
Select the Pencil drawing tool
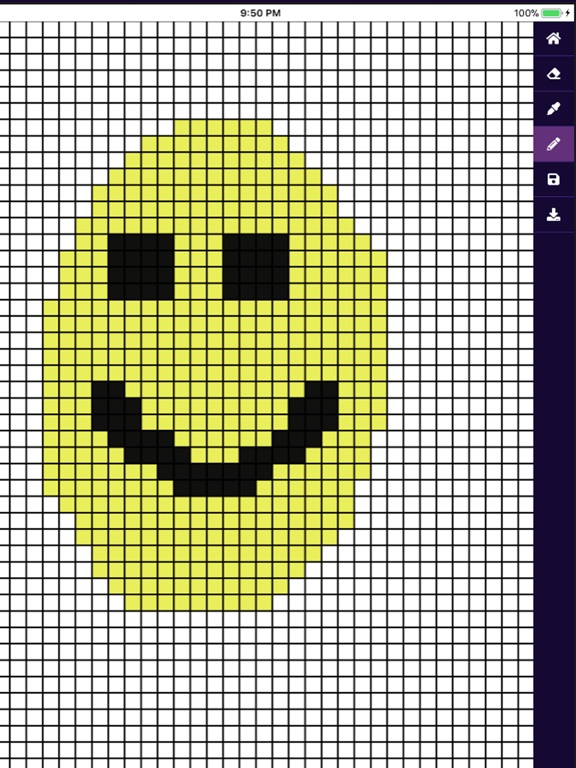[x=553, y=144]
